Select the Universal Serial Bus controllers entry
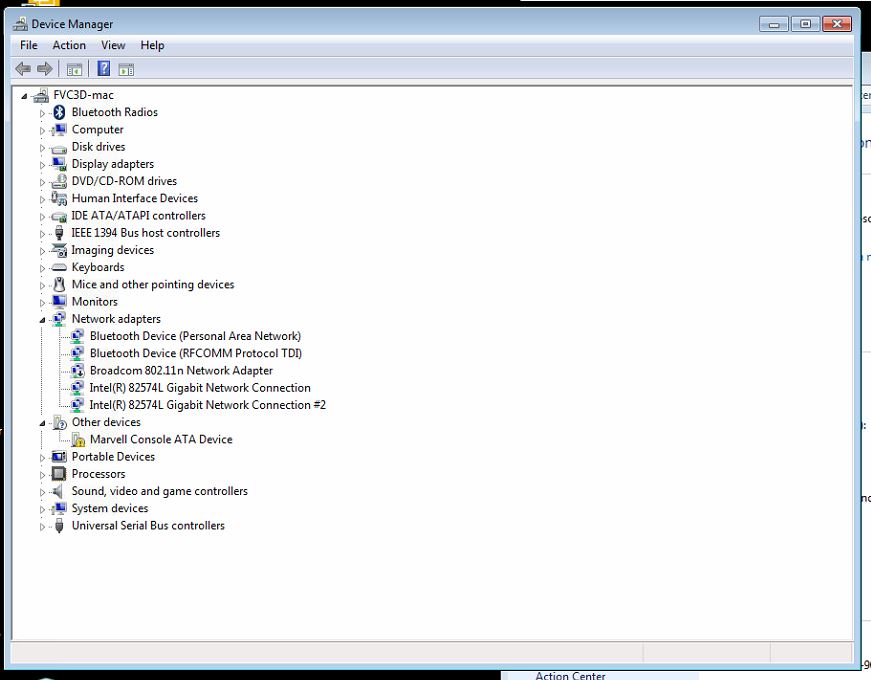 point(147,525)
